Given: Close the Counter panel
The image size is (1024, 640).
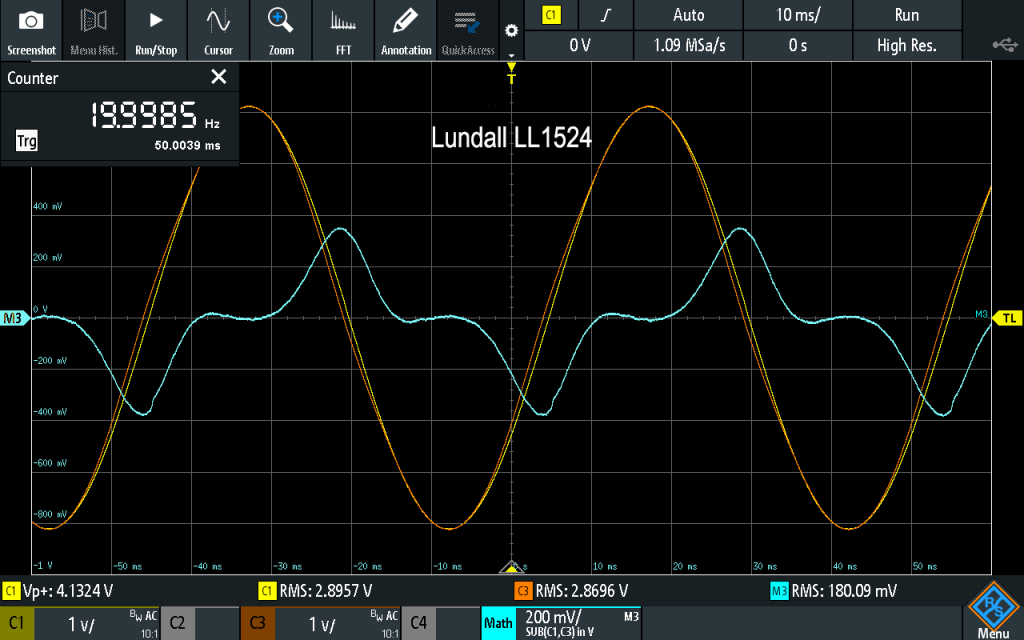Looking at the screenshot, I should pyautogui.click(x=219, y=77).
